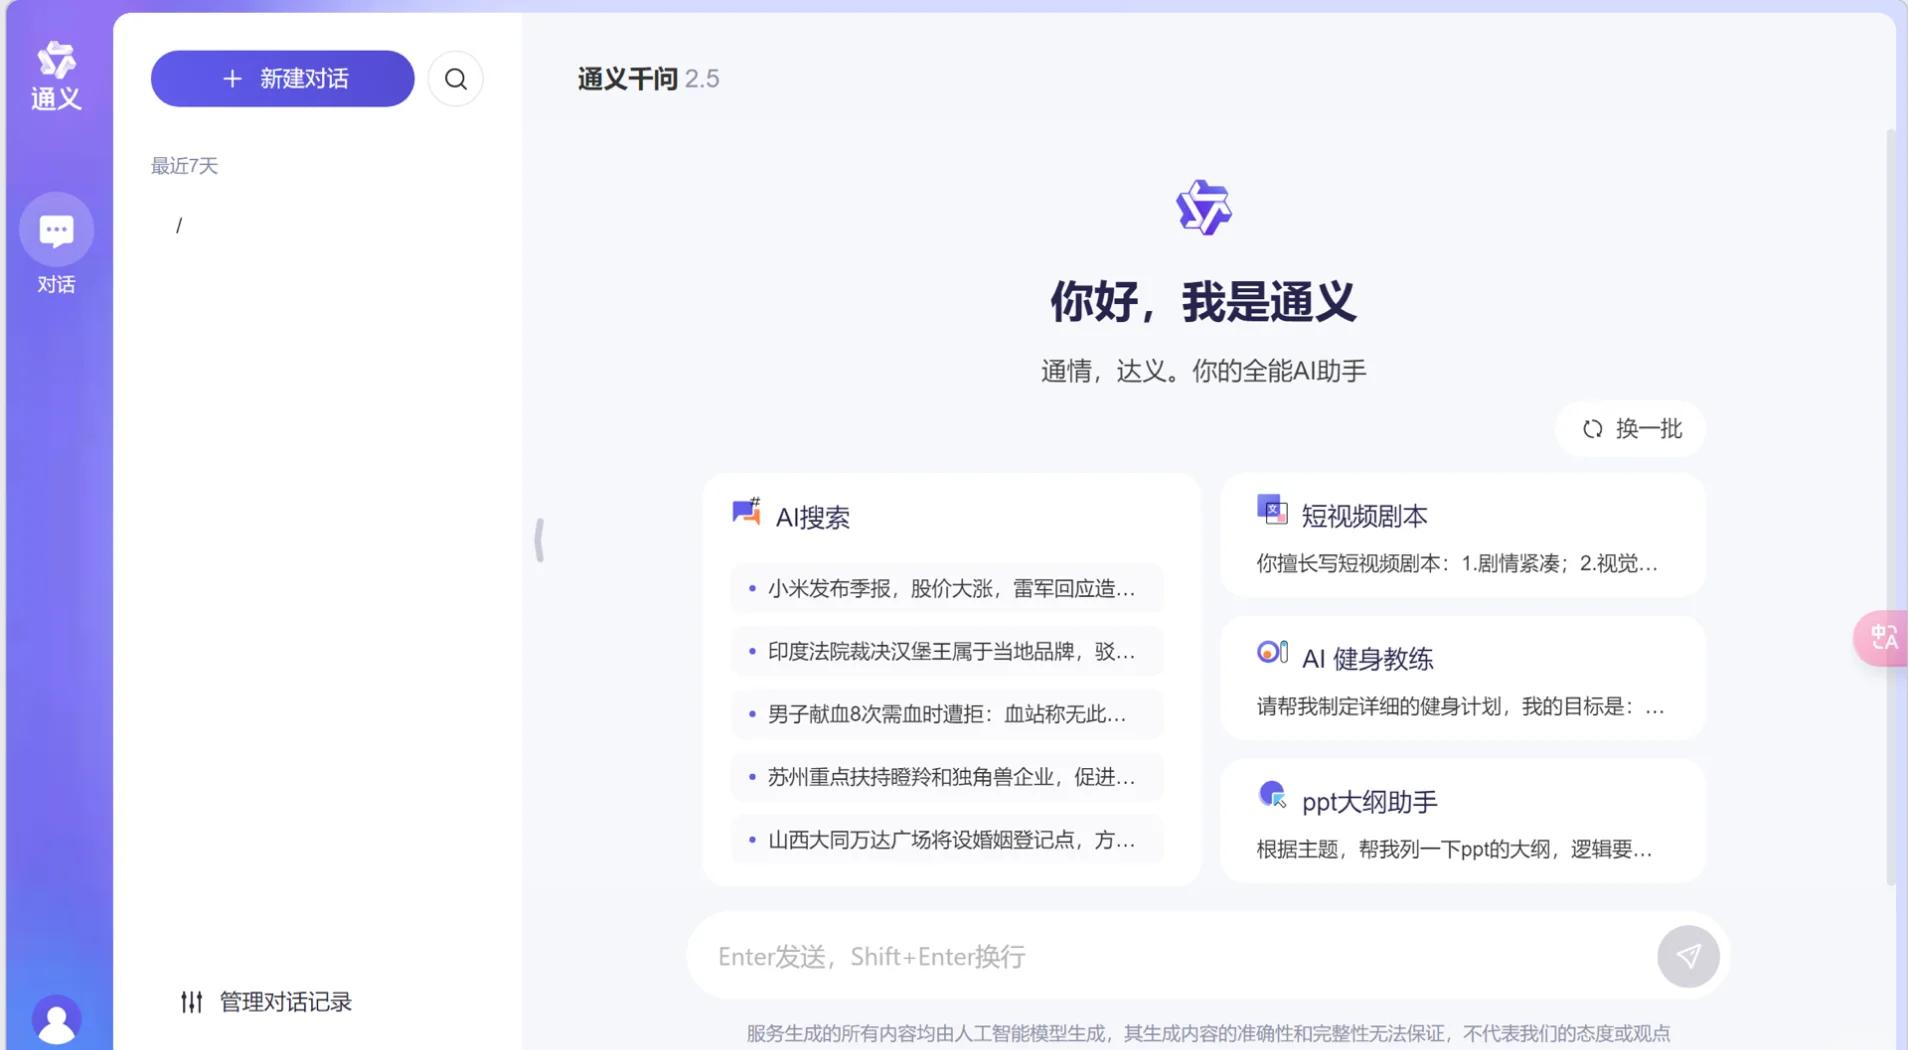The image size is (1908, 1050).
Task: Click the 最近7天 section label
Action: click(184, 166)
